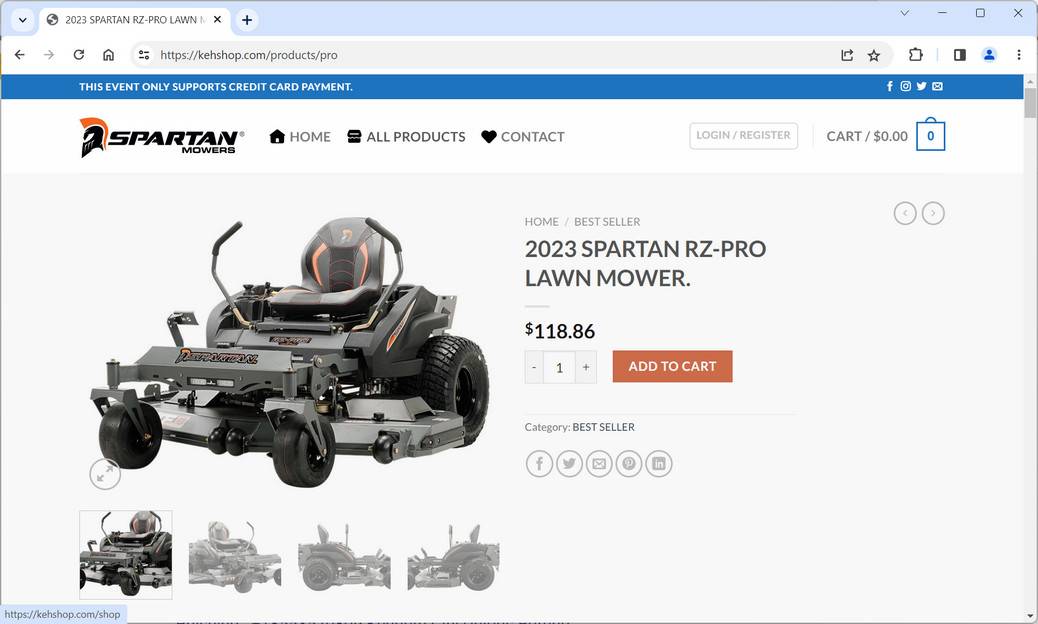1038x624 pixels.
Task: View site information icon in address bar
Action: pyautogui.click(x=144, y=55)
